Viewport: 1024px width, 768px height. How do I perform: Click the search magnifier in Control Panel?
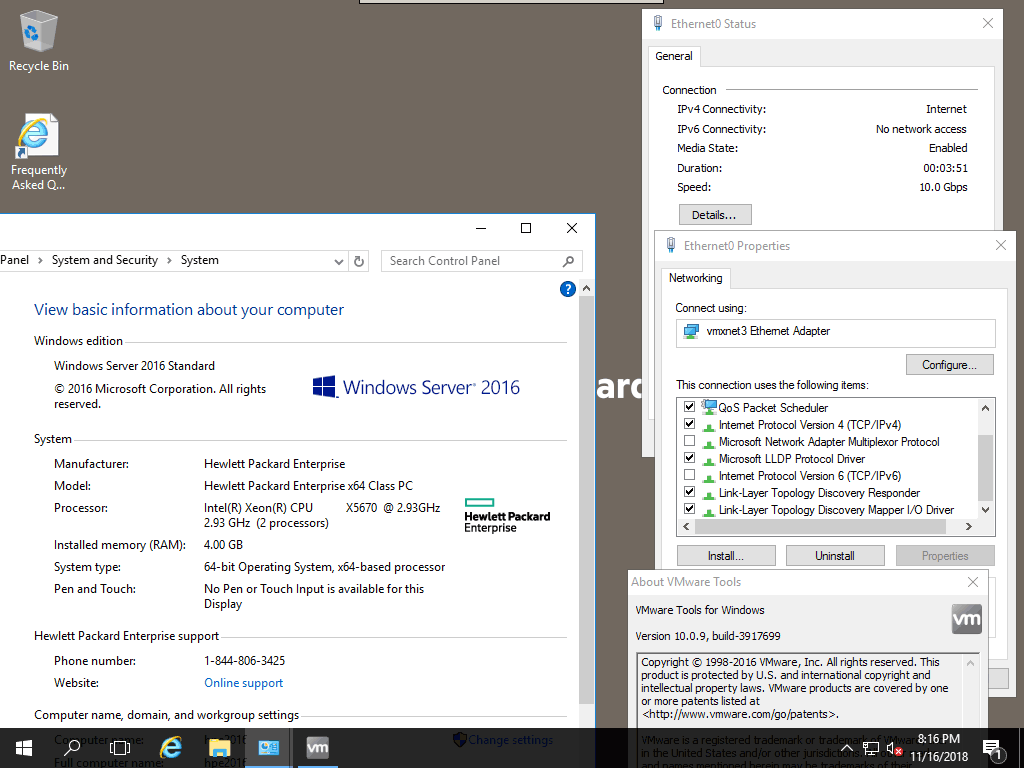click(568, 261)
